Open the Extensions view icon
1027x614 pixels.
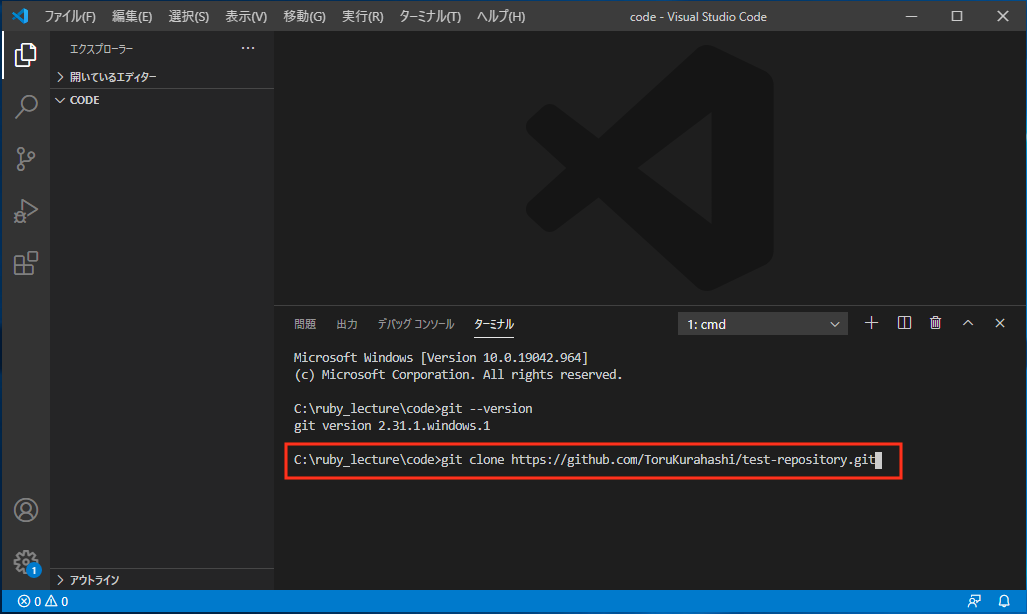pyautogui.click(x=26, y=263)
